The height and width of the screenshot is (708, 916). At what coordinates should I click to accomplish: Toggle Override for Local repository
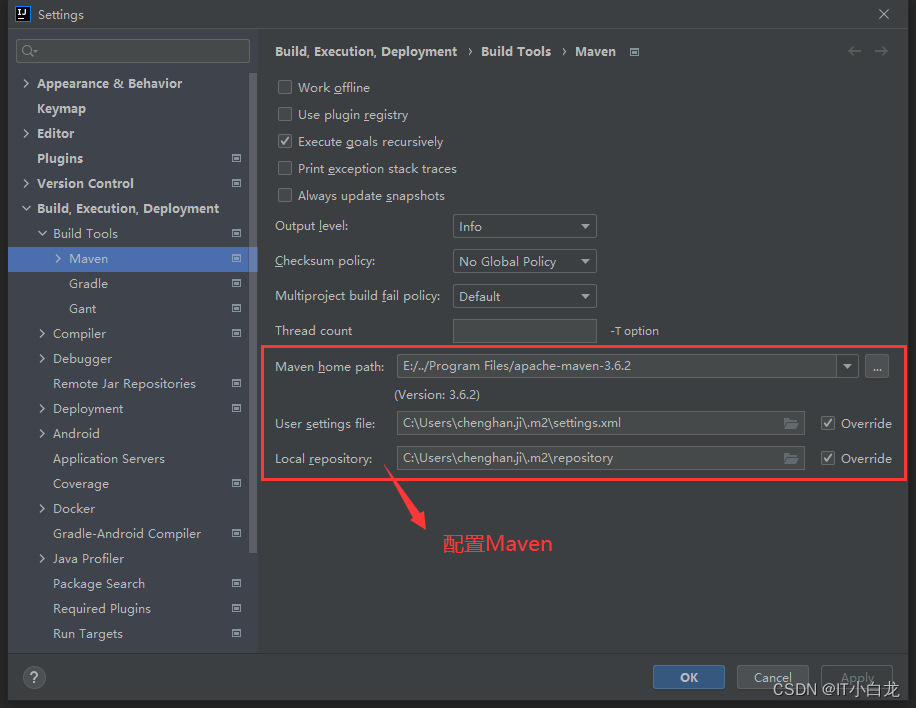(x=828, y=459)
